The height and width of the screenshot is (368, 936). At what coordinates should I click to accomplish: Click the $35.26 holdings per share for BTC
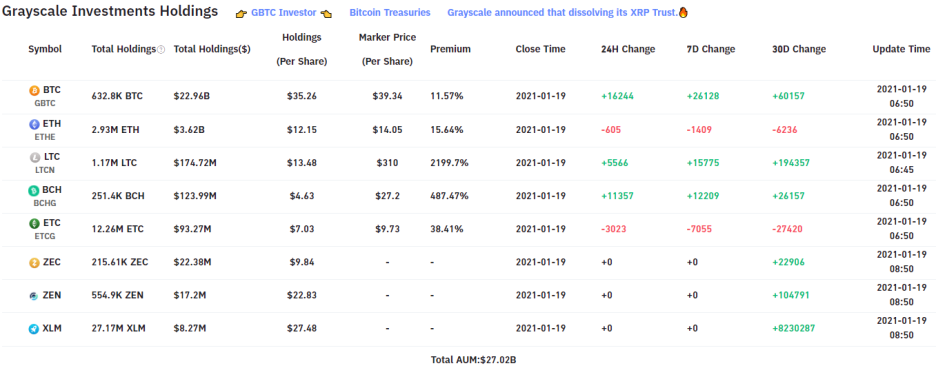click(301, 96)
